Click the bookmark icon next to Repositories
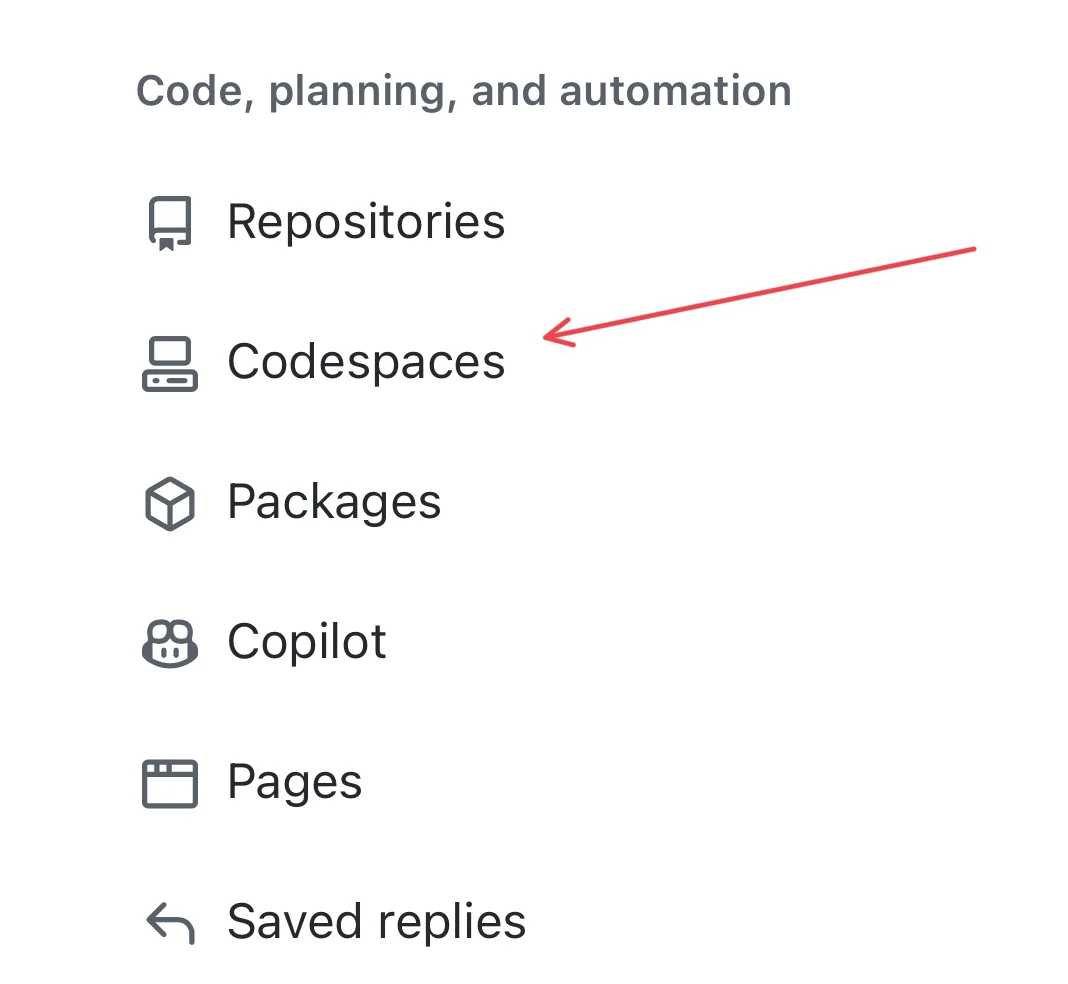Image resolution: width=1068 pixels, height=984 pixels. (x=168, y=222)
